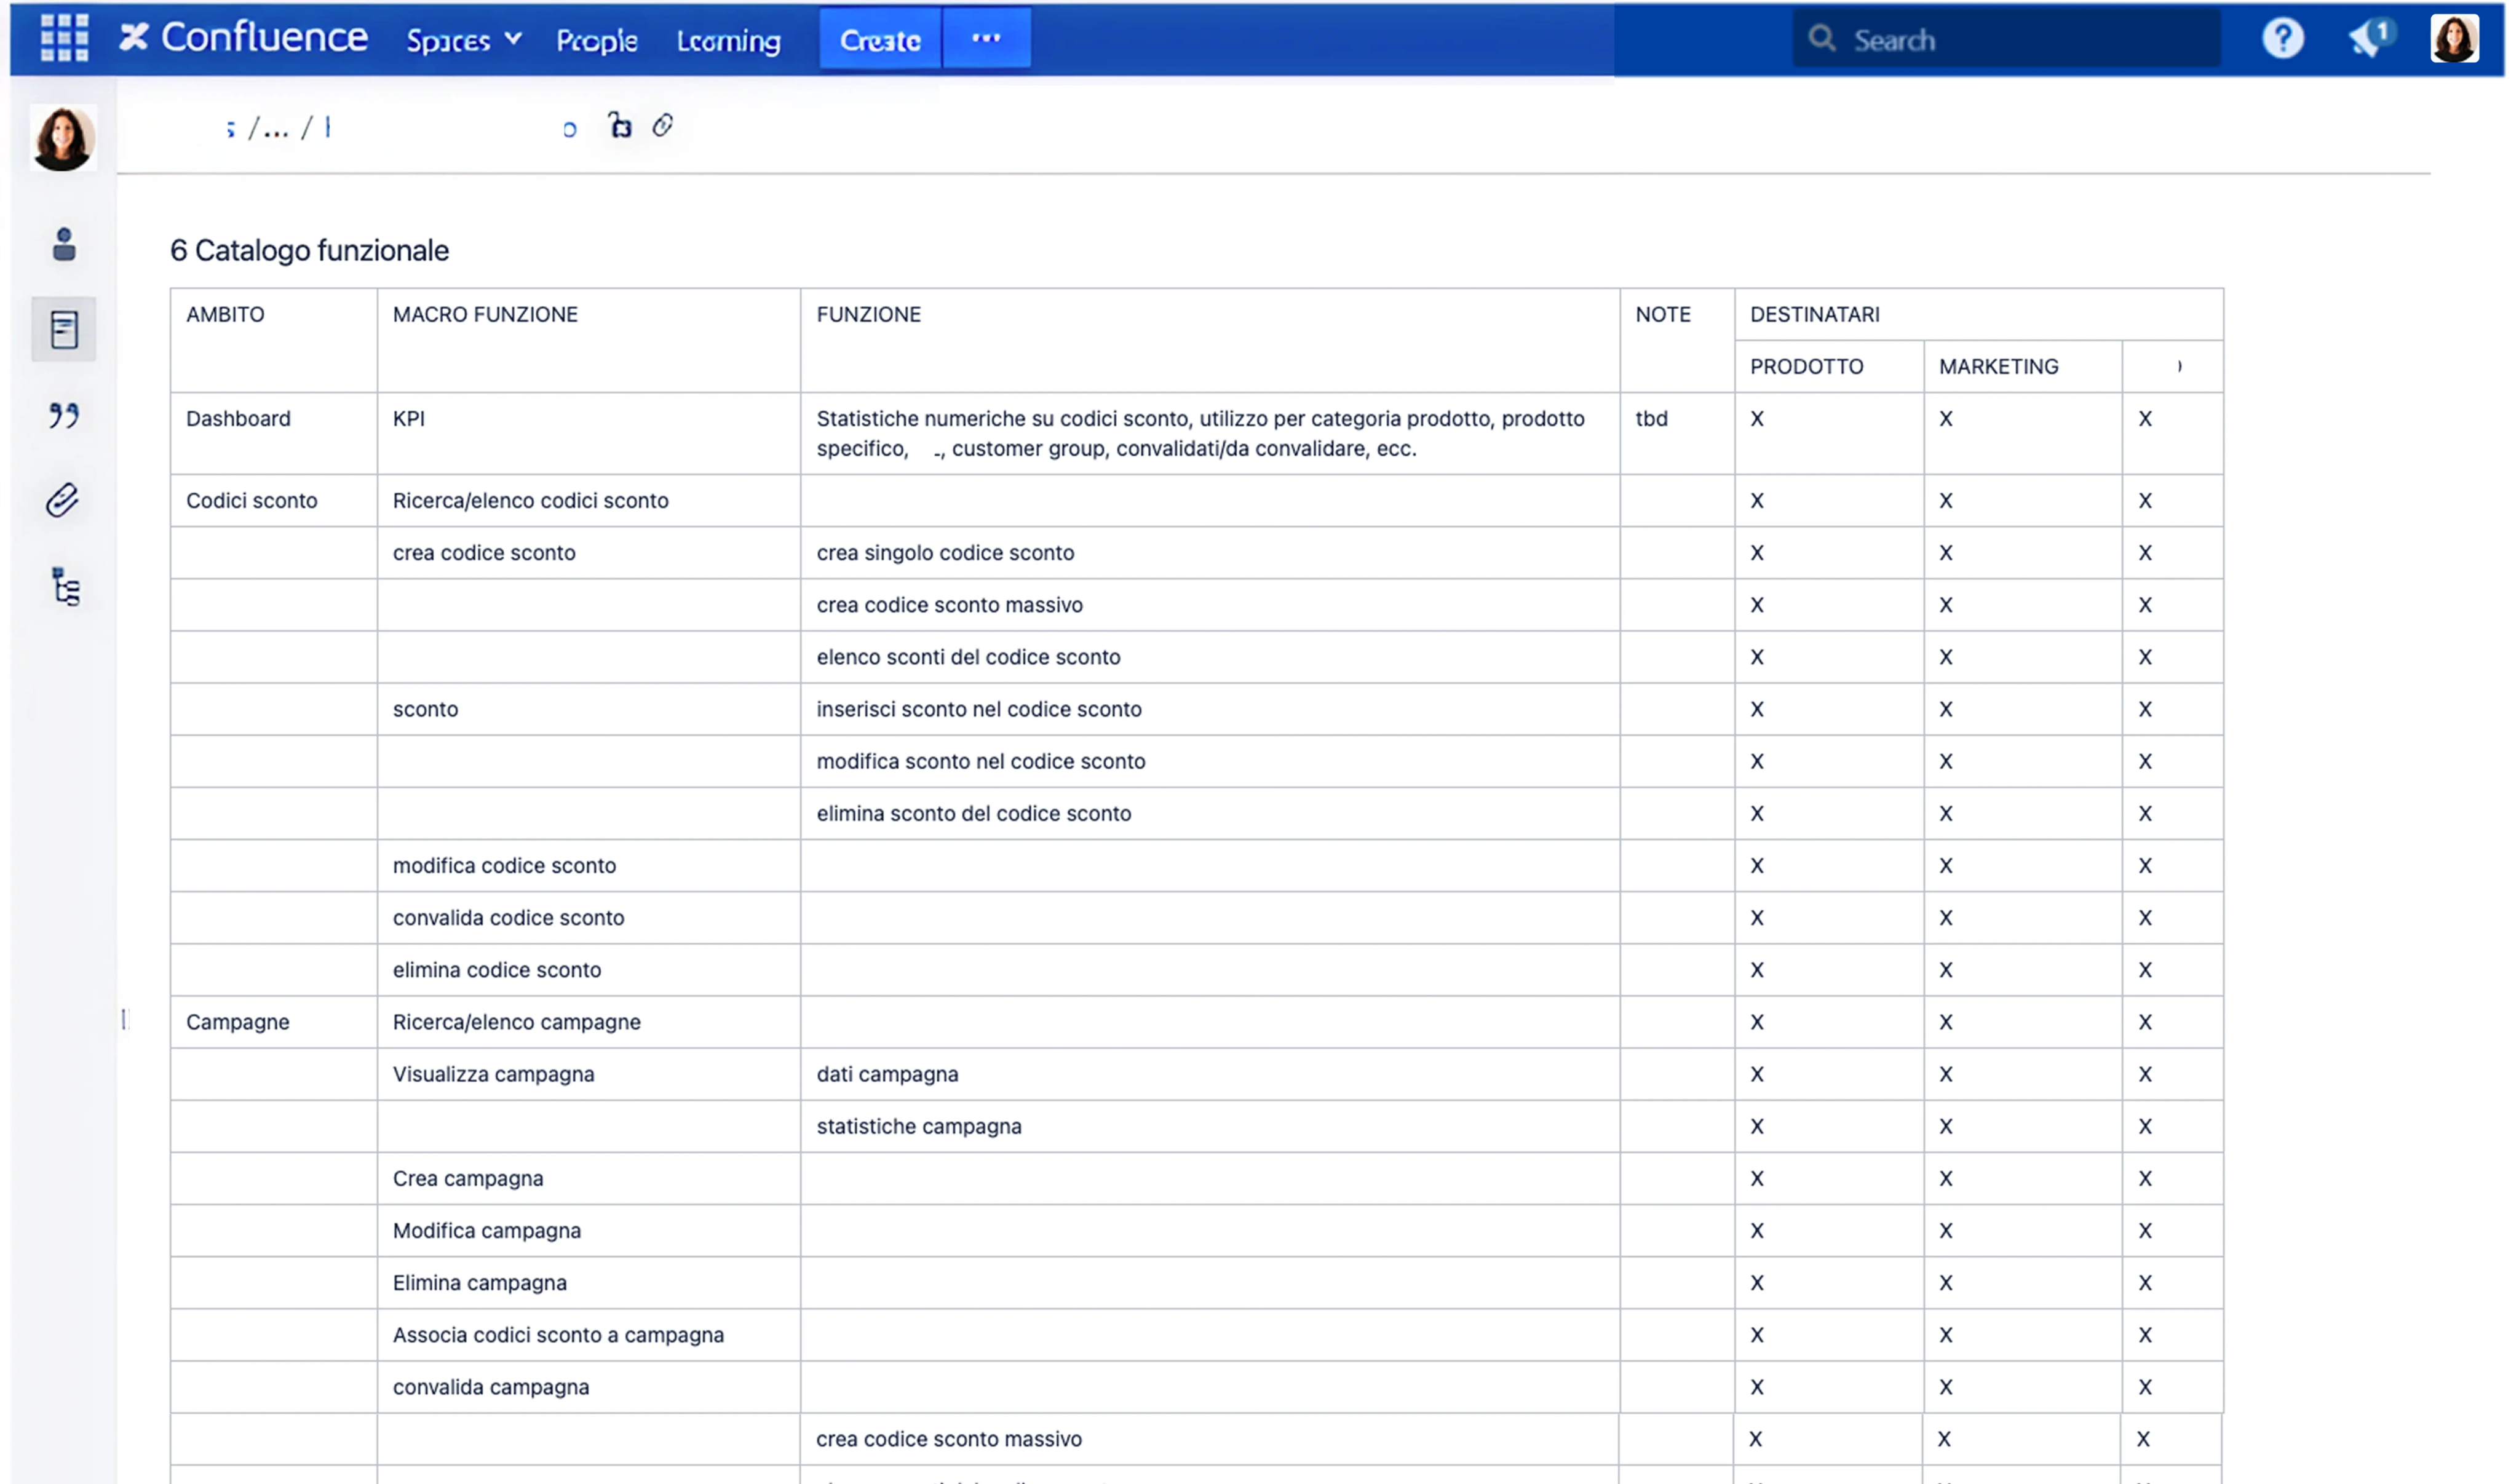
Task: Expand the Spaces dropdown menu
Action: click(463, 40)
